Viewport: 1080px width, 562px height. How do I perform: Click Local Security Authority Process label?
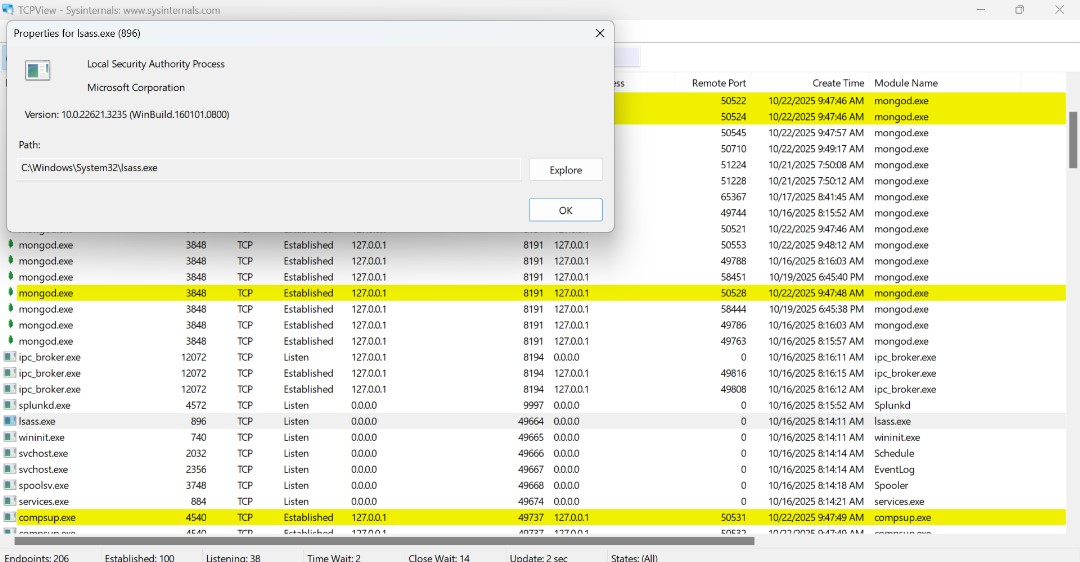(156, 64)
